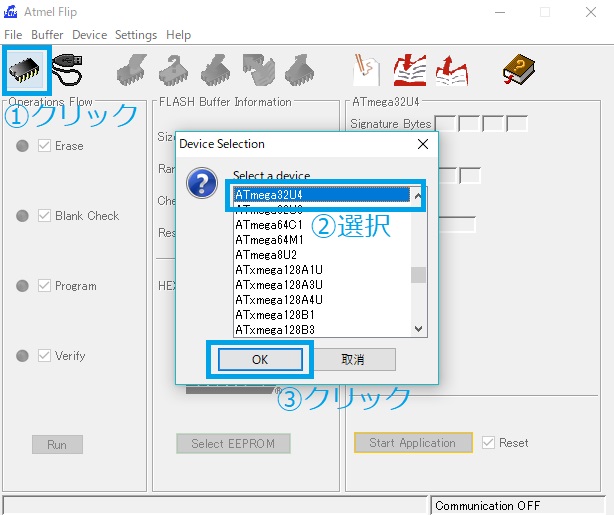This screenshot has height=515, width=614.
Task: Click the Communication OFF status text
Action: pos(488,505)
